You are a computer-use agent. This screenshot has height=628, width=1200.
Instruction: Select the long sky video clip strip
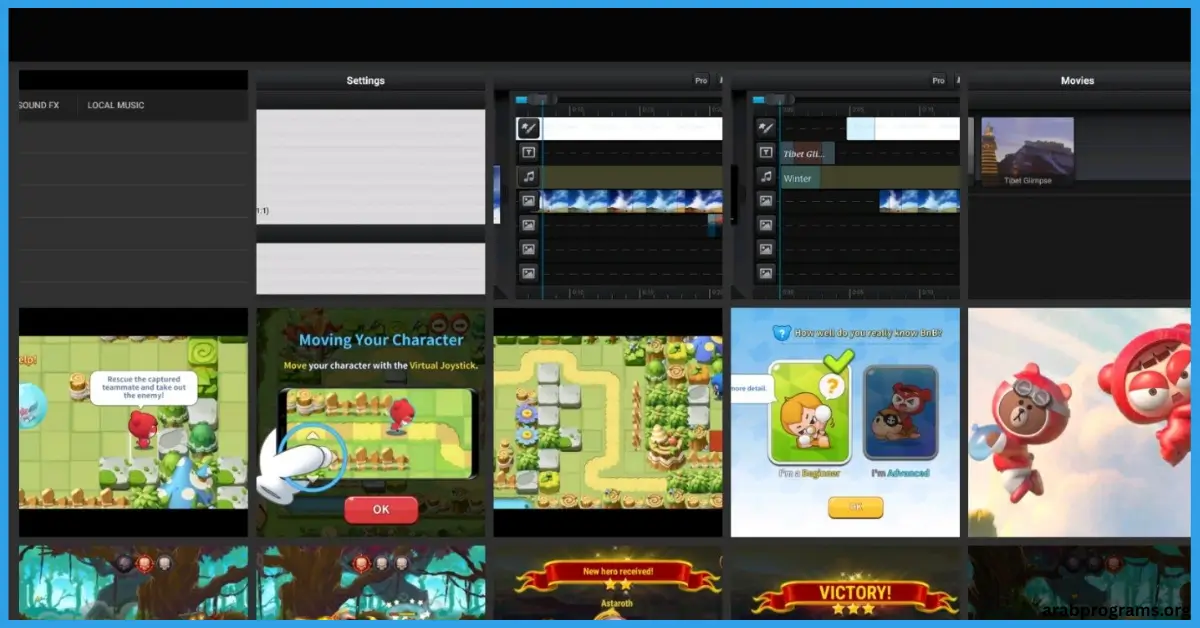[631, 201]
